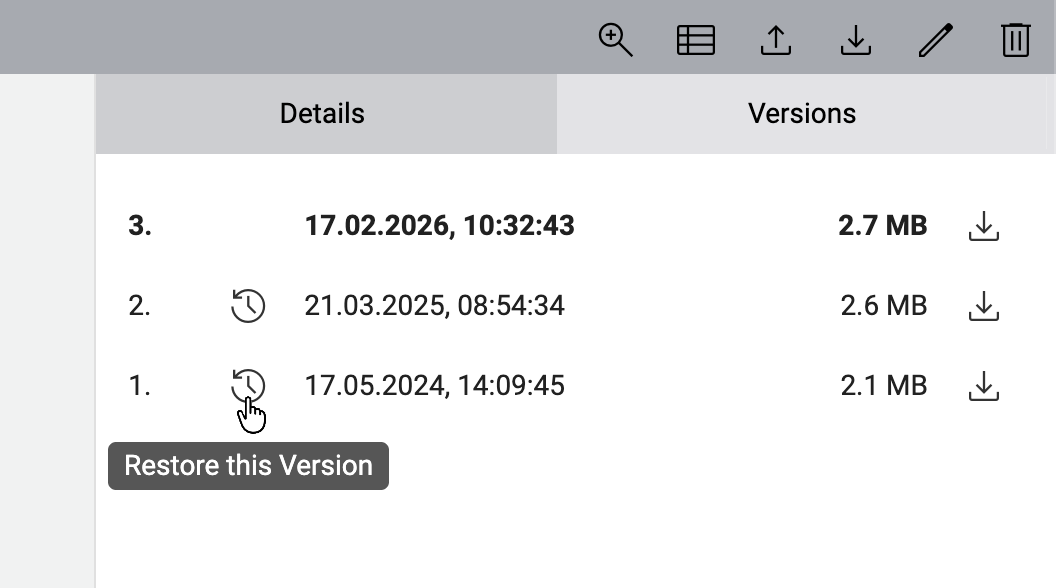Select the timestamp 17.05.2024, 14:09:45
Image resolution: width=1056 pixels, height=588 pixels.
click(x=435, y=385)
